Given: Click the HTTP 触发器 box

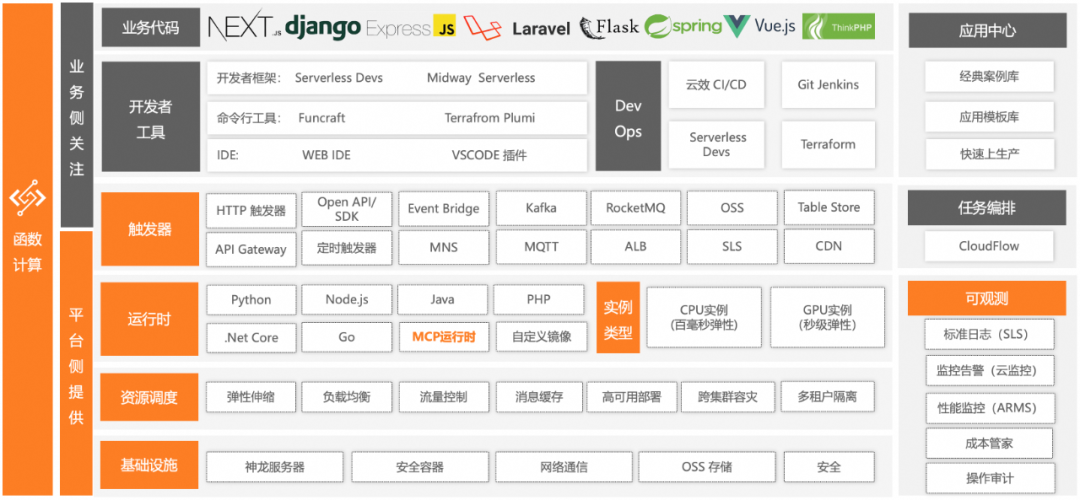Looking at the screenshot, I should (x=251, y=210).
